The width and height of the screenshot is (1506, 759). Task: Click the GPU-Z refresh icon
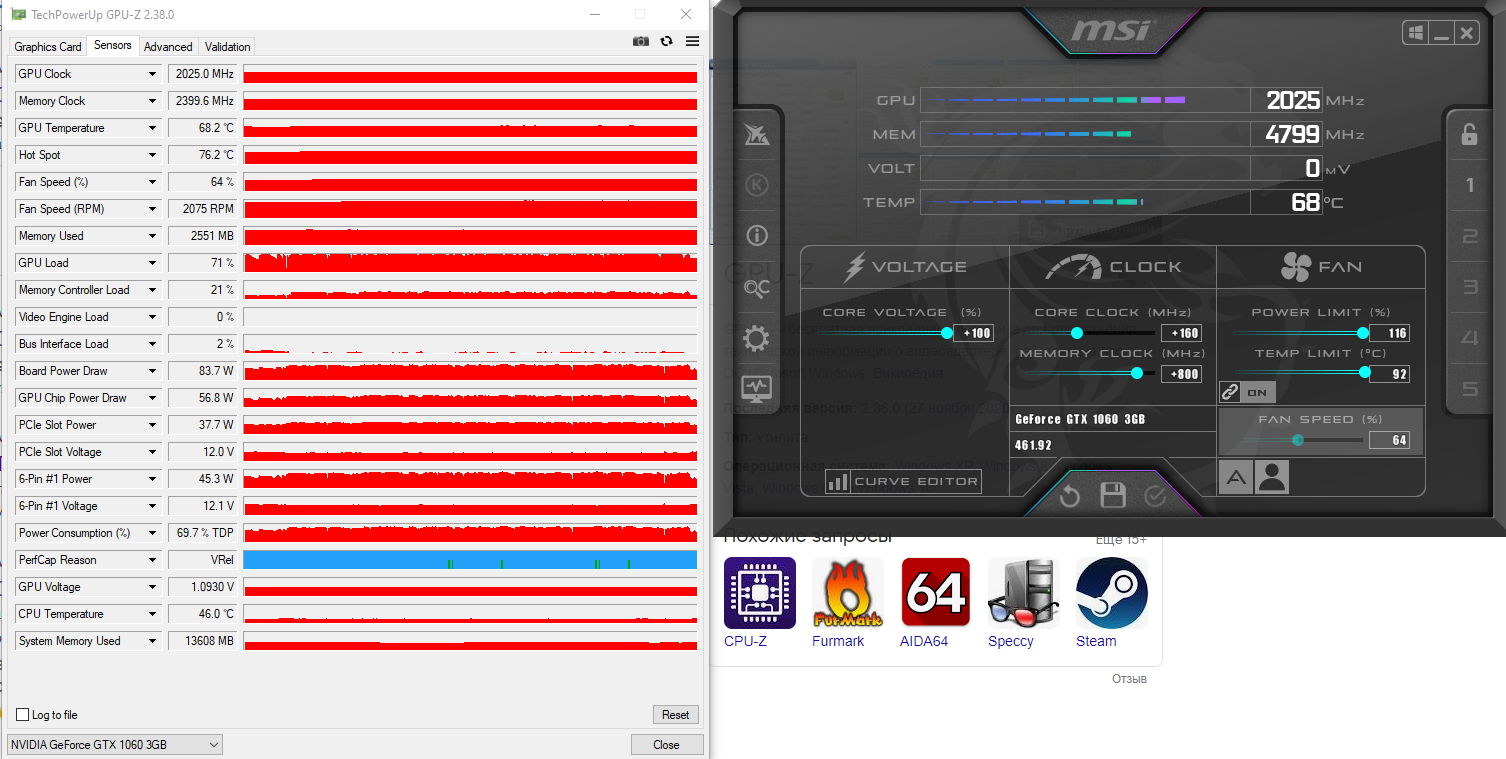click(667, 41)
